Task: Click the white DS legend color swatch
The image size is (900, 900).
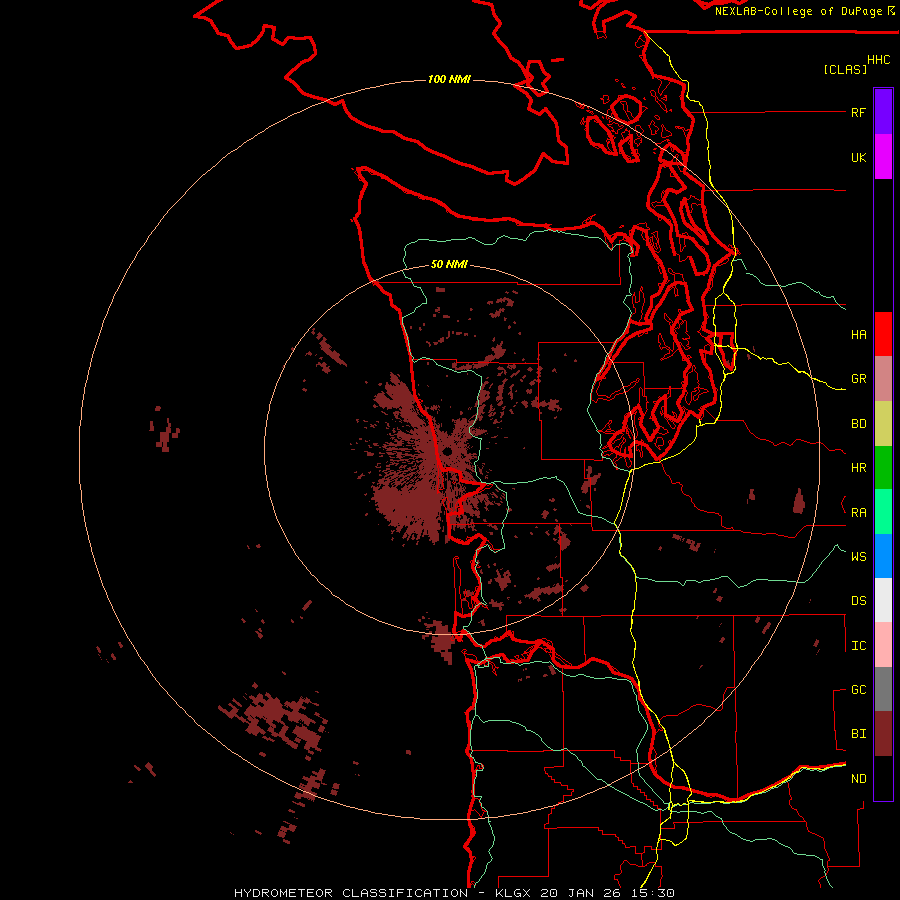Action: point(883,600)
